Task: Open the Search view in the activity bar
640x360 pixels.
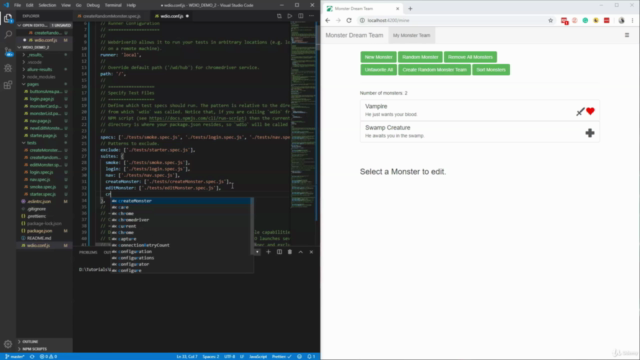Action: point(8,35)
